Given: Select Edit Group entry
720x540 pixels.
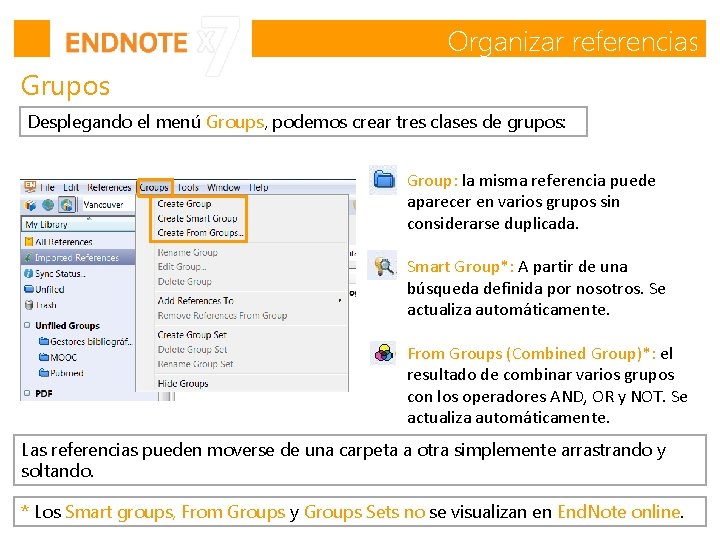Looking at the screenshot, I should pyautogui.click(x=182, y=267).
